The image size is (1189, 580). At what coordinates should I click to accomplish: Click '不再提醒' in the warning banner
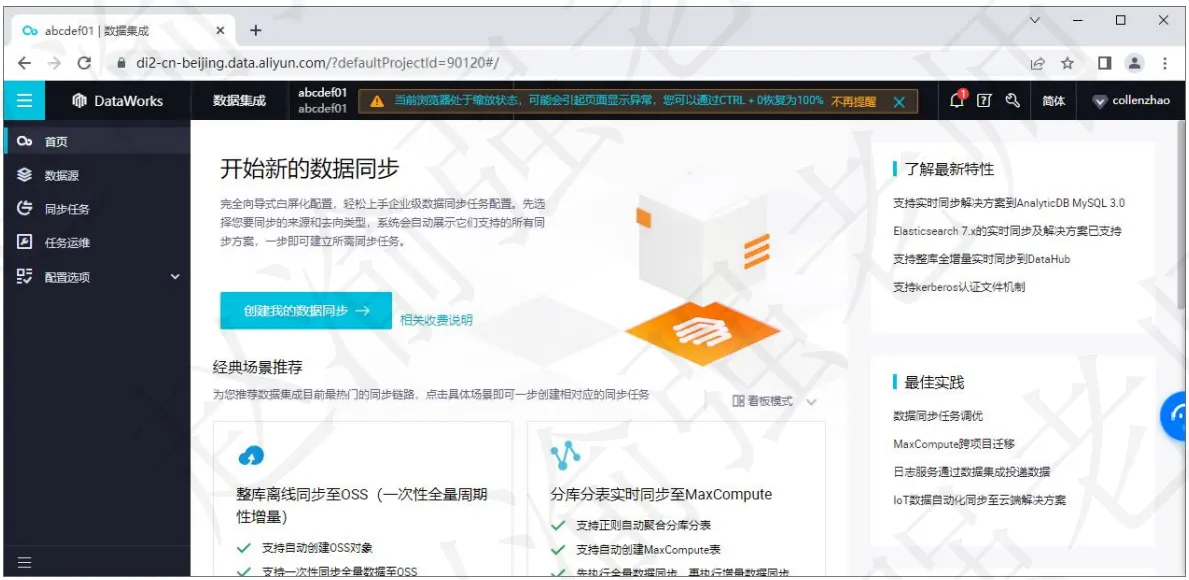click(854, 102)
